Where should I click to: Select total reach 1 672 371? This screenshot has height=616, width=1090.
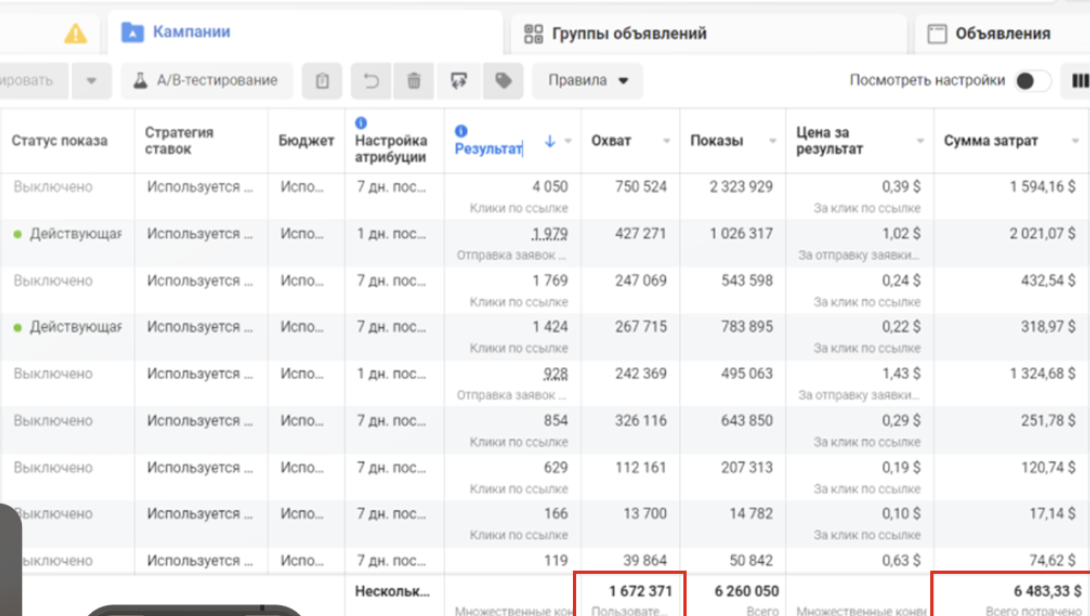point(640,592)
